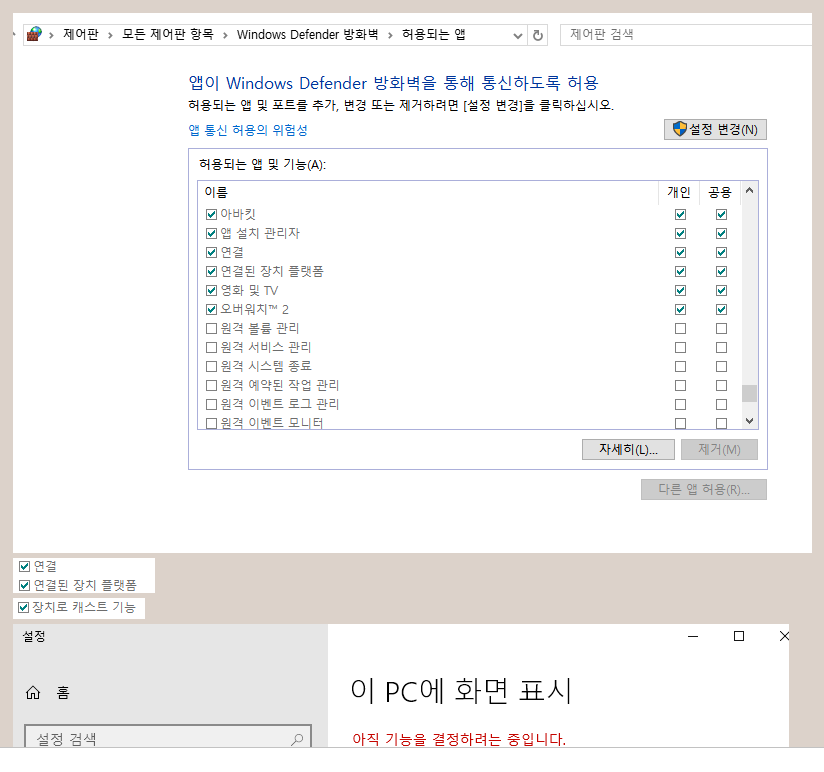
Task: Select 허용되는 앱 breadcrumb
Action: point(434,35)
